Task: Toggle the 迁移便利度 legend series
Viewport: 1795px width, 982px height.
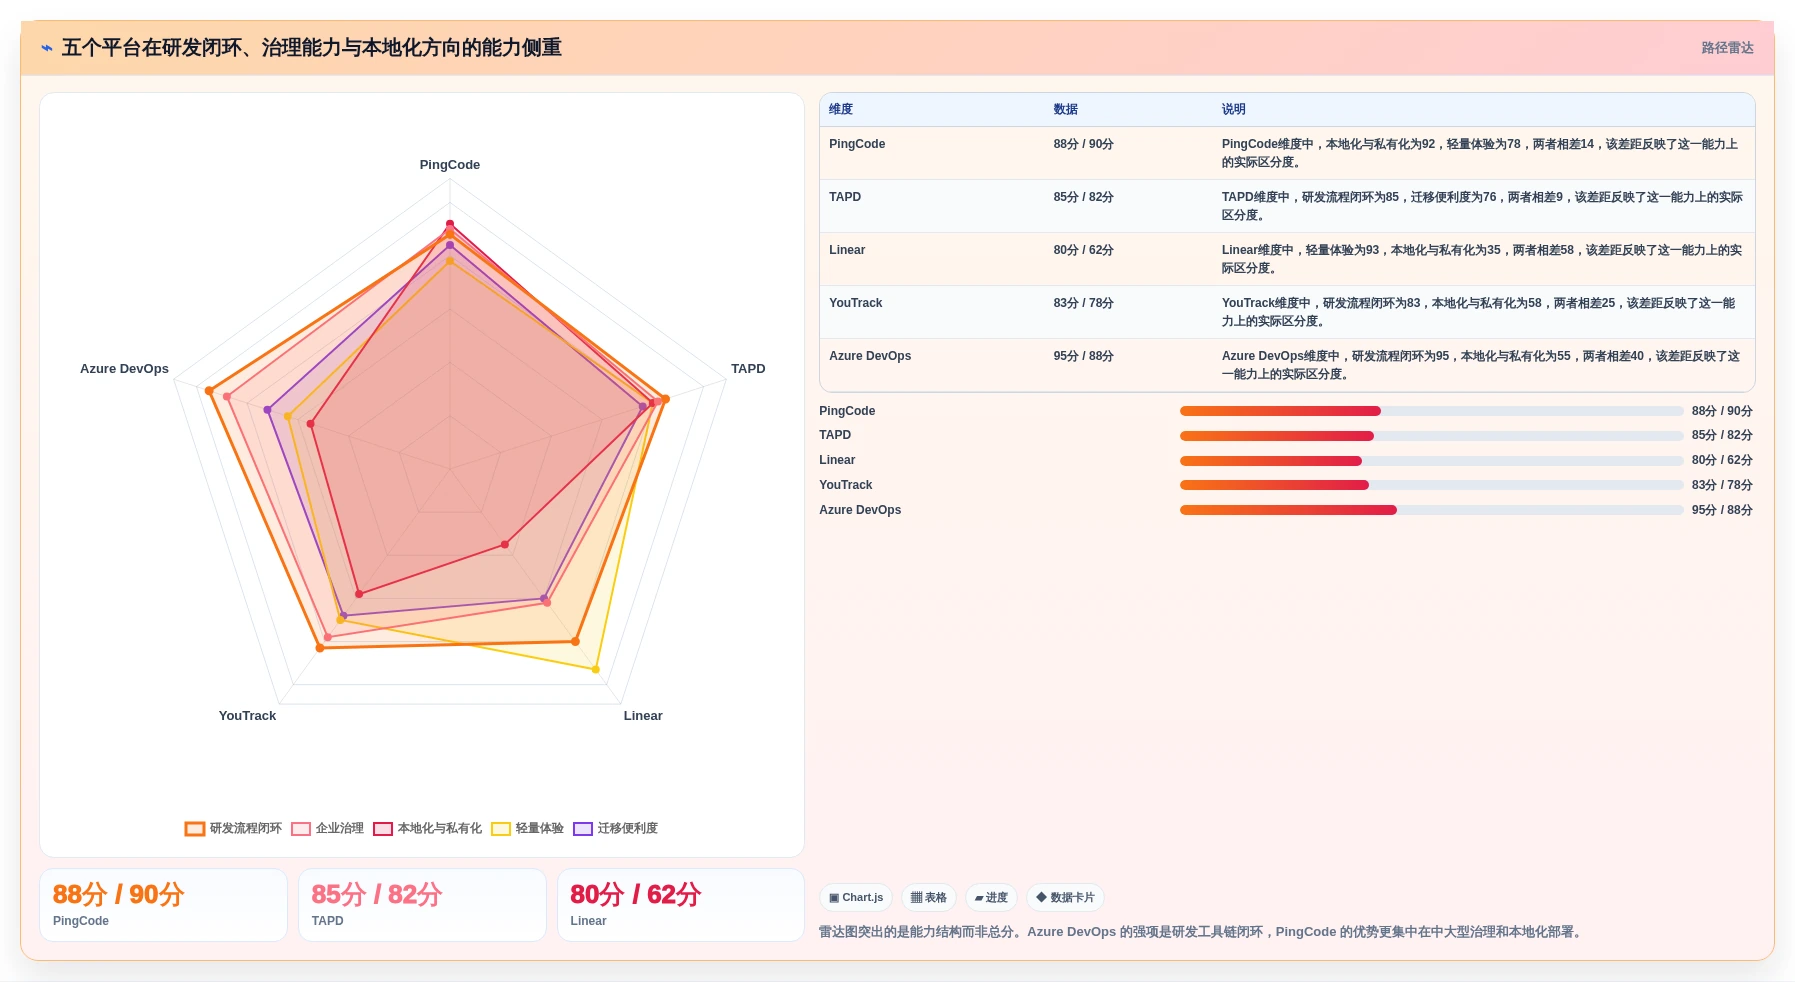Action: click(616, 828)
